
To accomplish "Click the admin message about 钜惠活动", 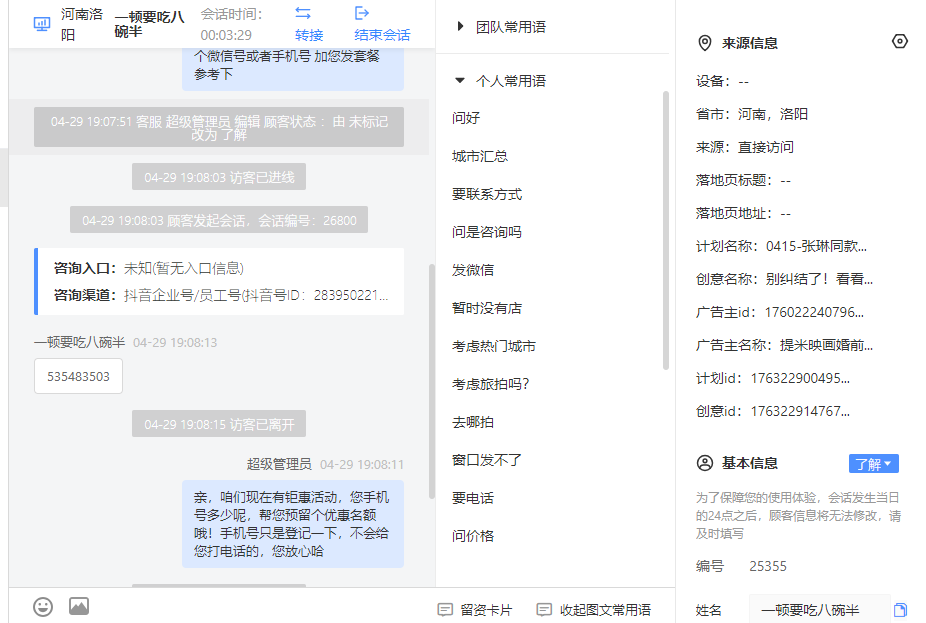I will pos(293,524).
